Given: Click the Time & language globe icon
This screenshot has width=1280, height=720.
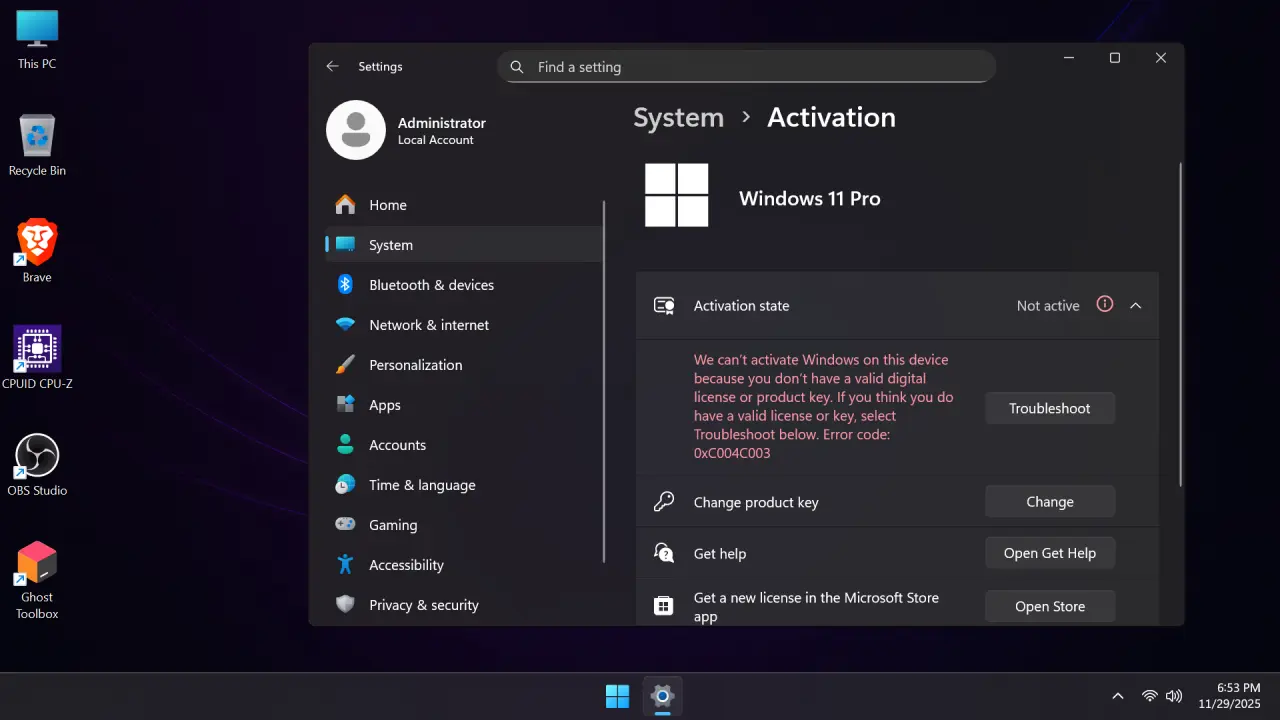Looking at the screenshot, I should coord(345,485).
